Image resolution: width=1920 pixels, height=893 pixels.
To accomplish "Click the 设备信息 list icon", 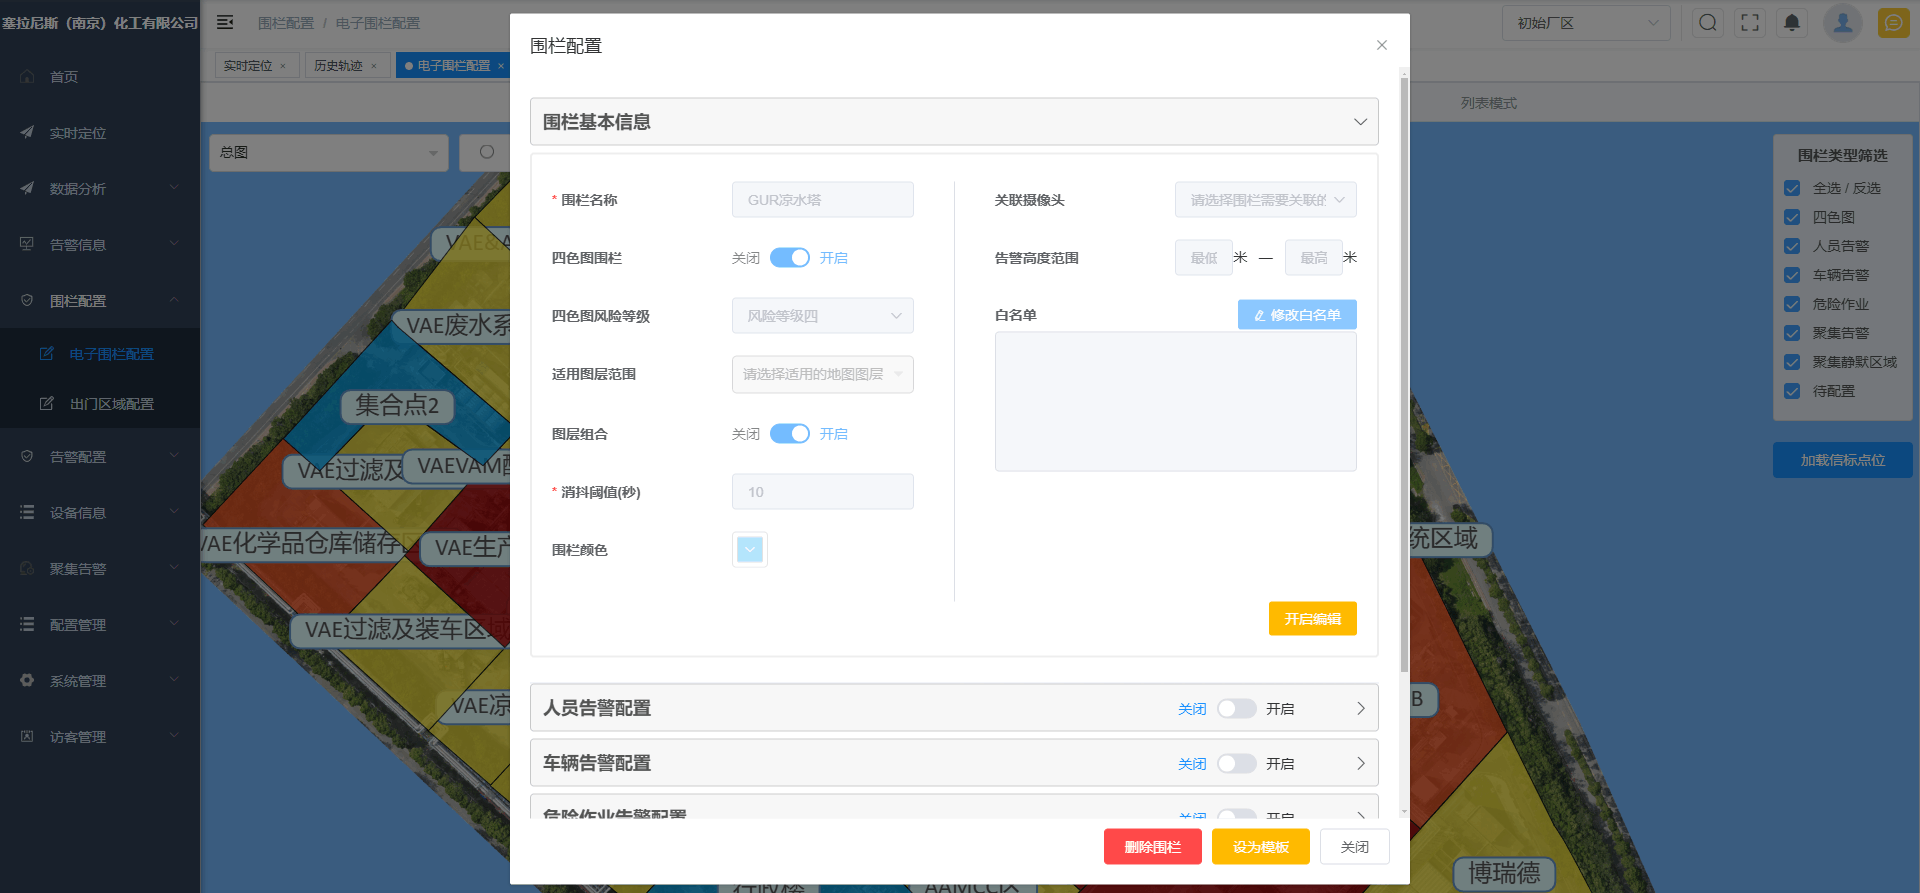I will tap(27, 512).
